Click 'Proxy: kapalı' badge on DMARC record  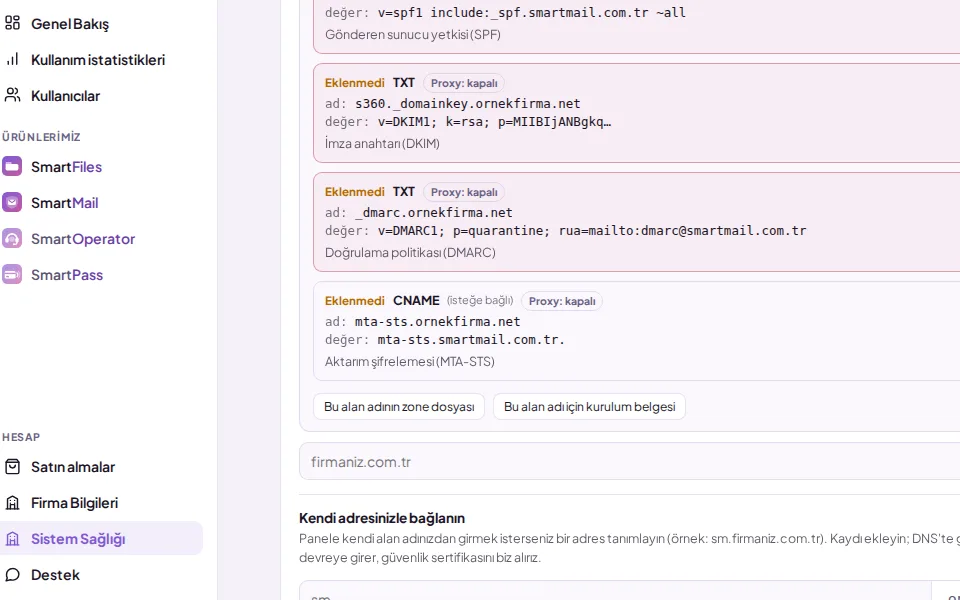tap(464, 192)
